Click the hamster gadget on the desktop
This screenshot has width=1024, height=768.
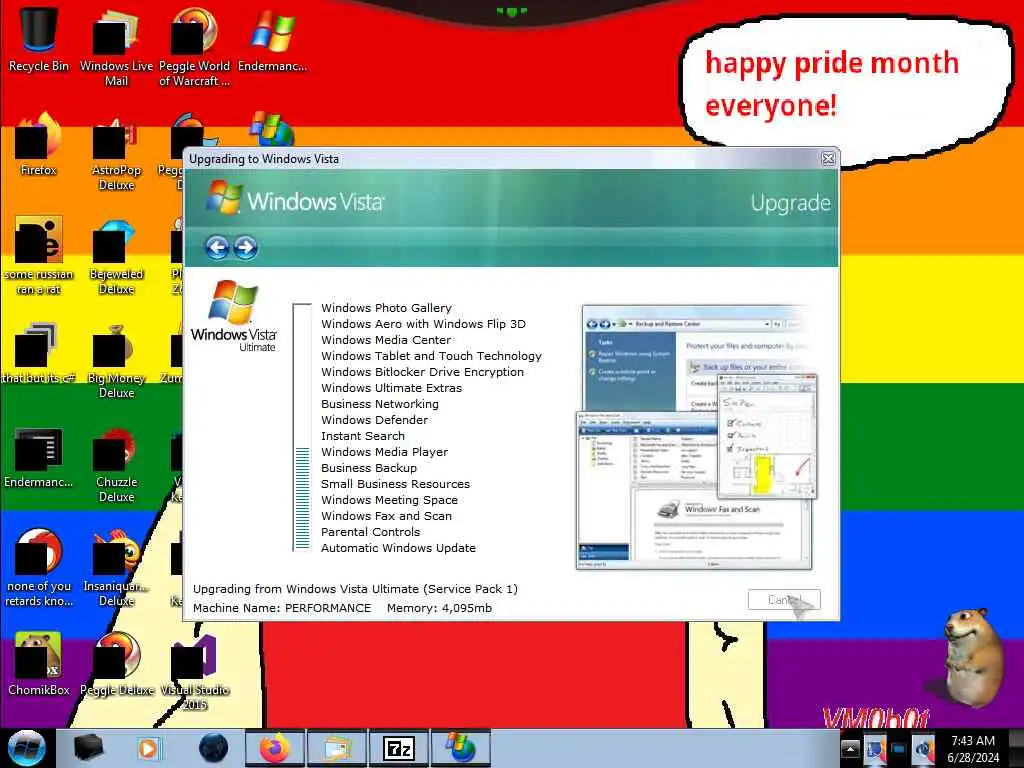(972, 656)
